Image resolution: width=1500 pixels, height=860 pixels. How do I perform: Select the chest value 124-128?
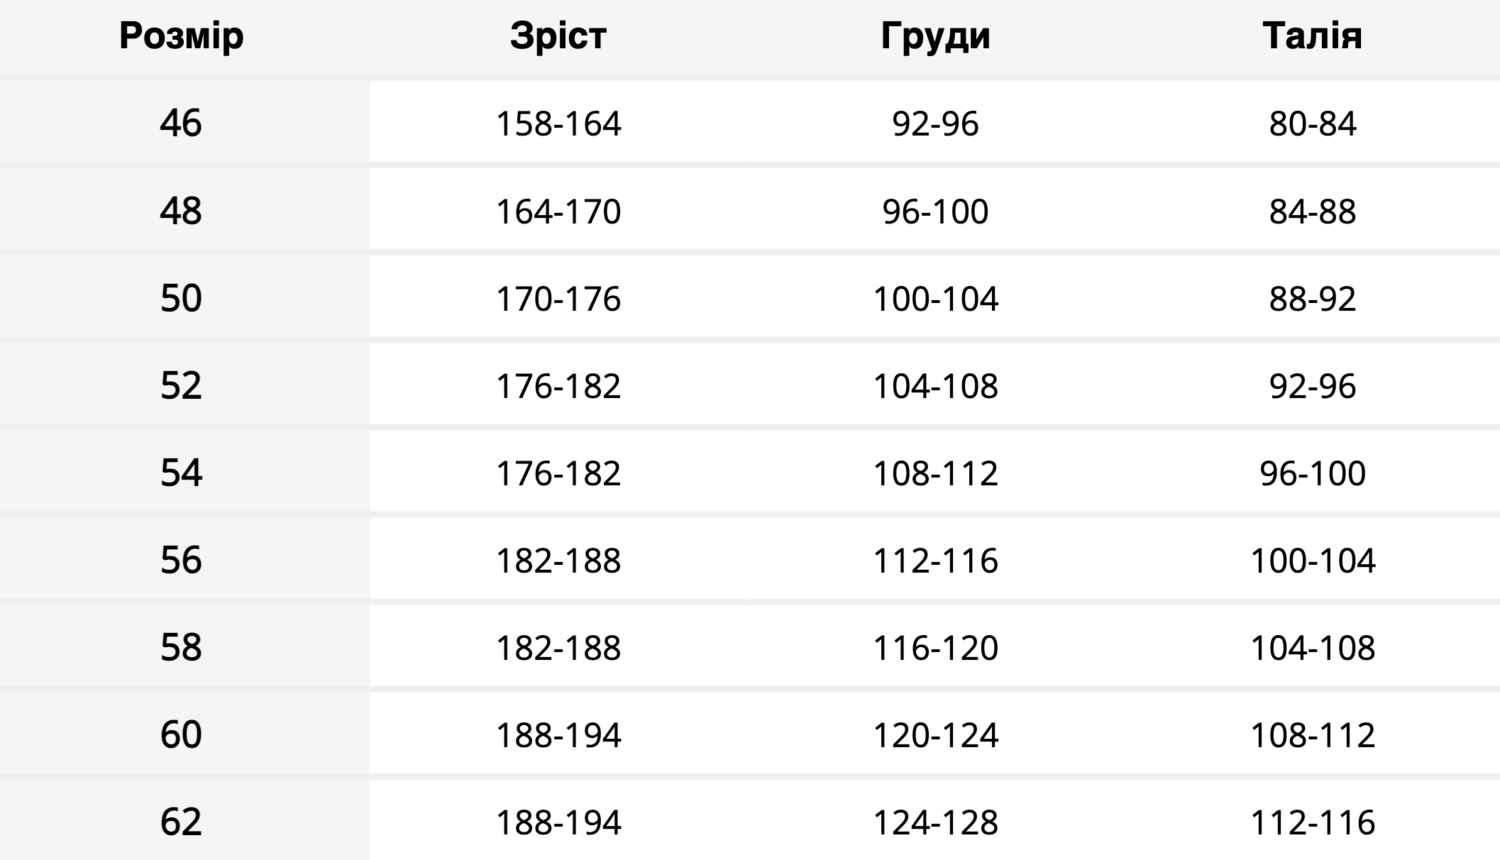coord(935,823)
